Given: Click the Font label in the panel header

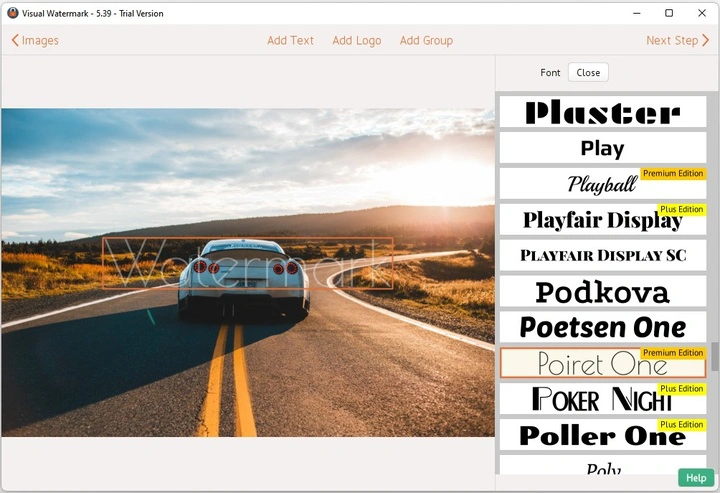Looking at the screenshot, I should pyautogui.click(x=550, y=73).
